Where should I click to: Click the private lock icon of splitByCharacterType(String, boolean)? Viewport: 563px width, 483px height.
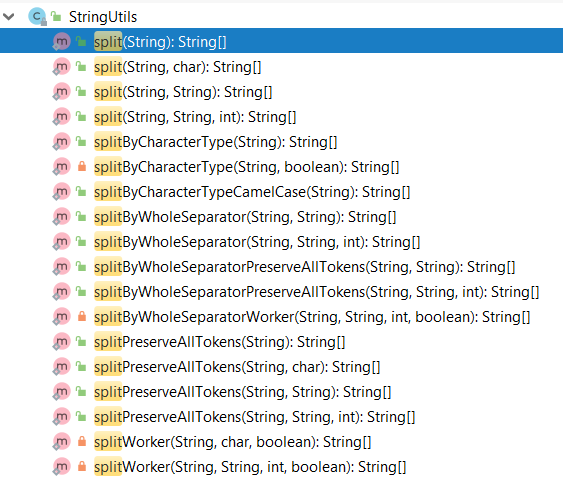[x=82, y=167]
